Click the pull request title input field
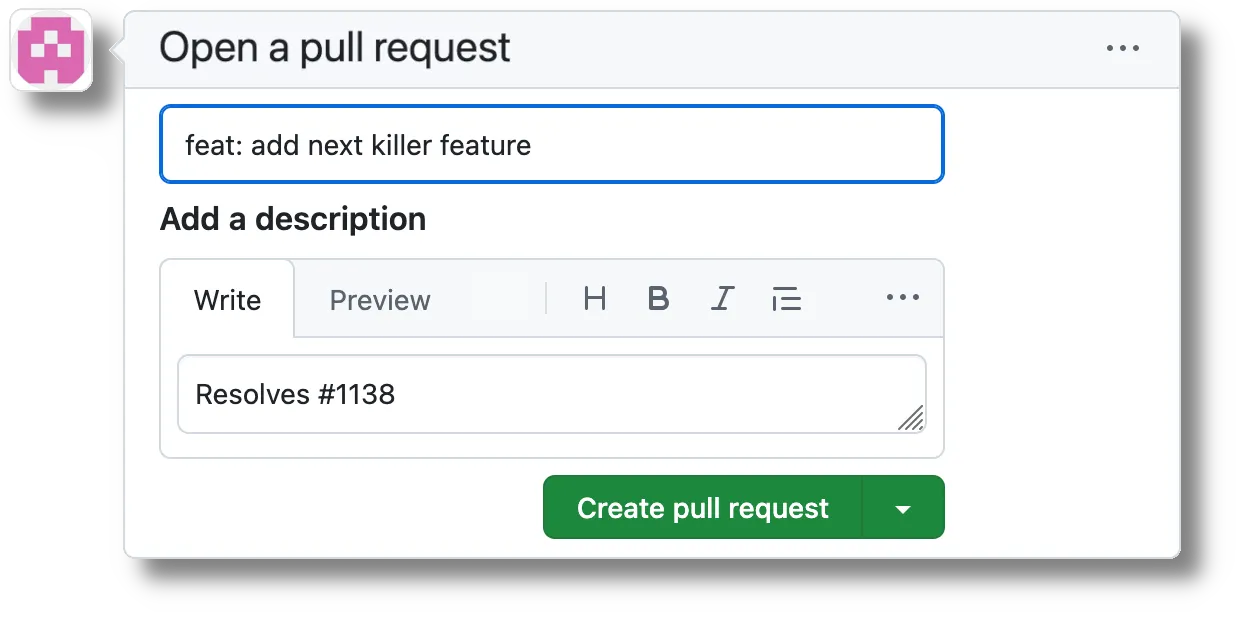 551,144
